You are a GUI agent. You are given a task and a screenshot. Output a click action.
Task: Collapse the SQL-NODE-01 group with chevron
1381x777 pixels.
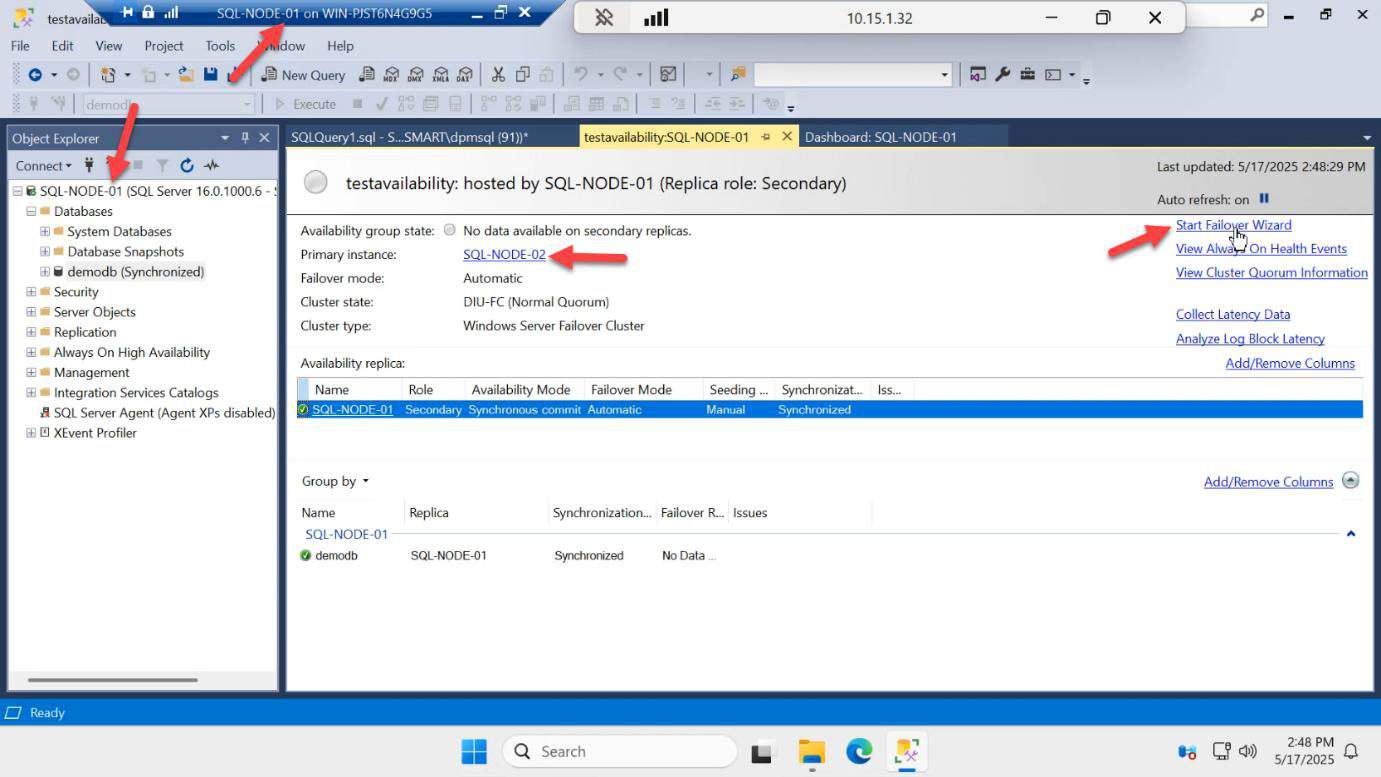point(1351,534)
